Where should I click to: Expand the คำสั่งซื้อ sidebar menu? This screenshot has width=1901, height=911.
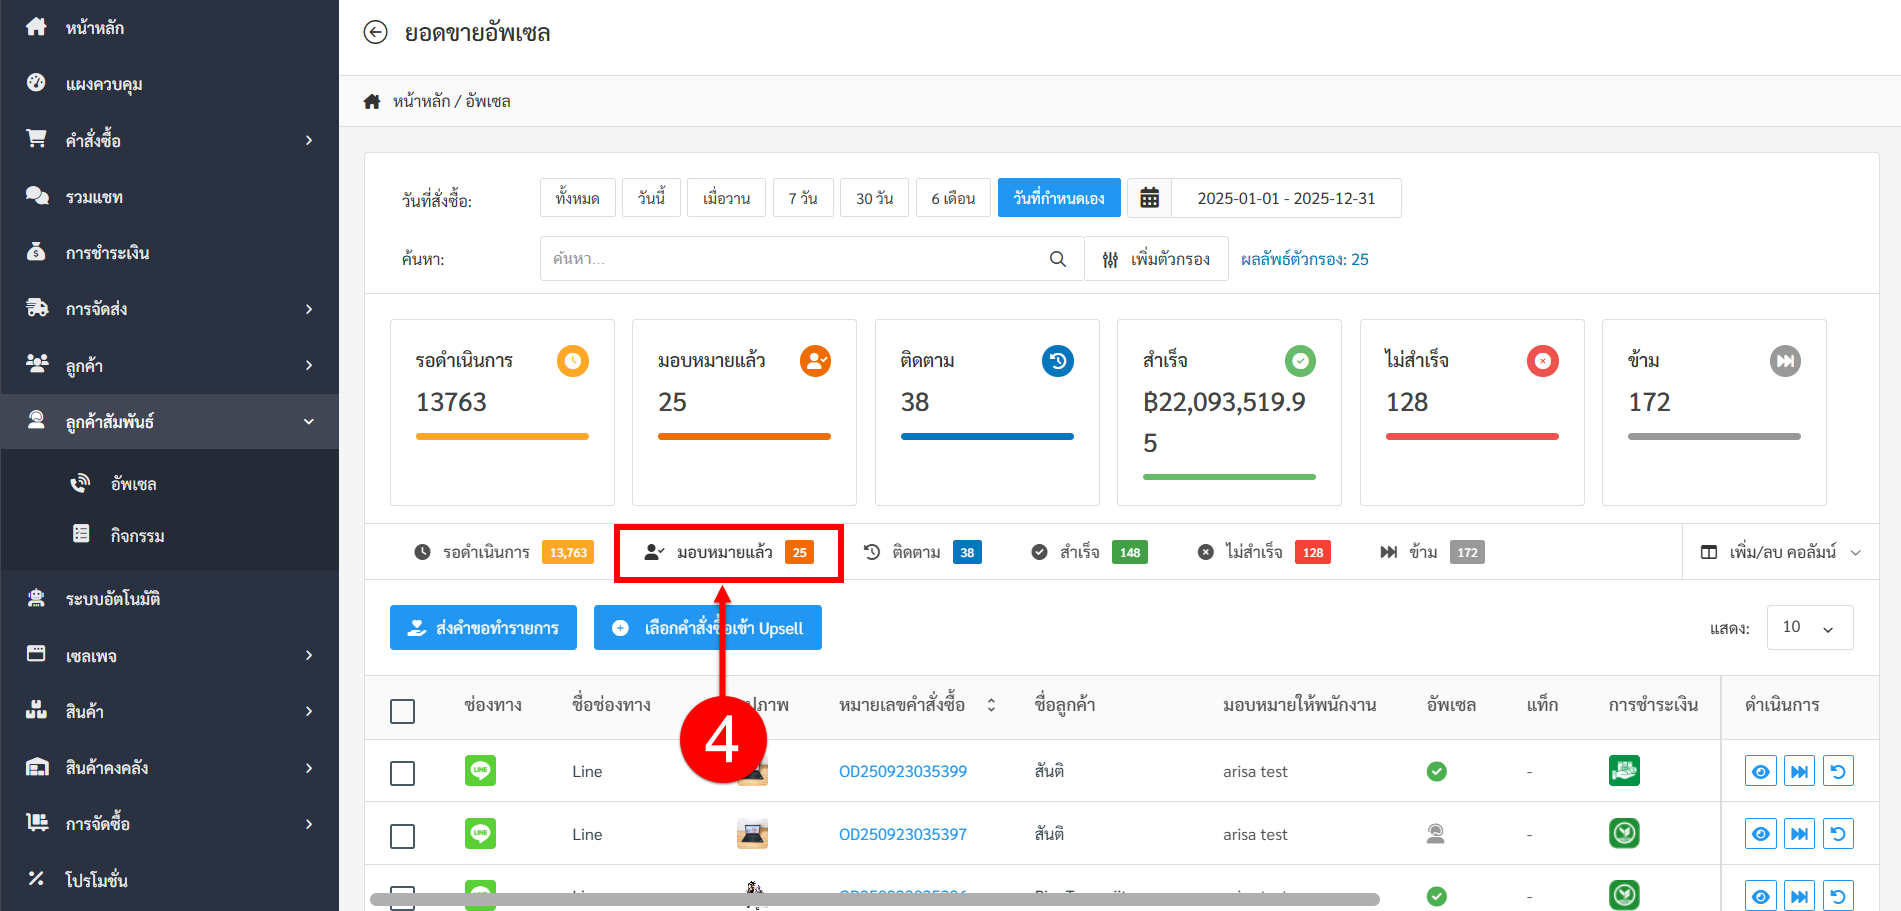point(170,140)
